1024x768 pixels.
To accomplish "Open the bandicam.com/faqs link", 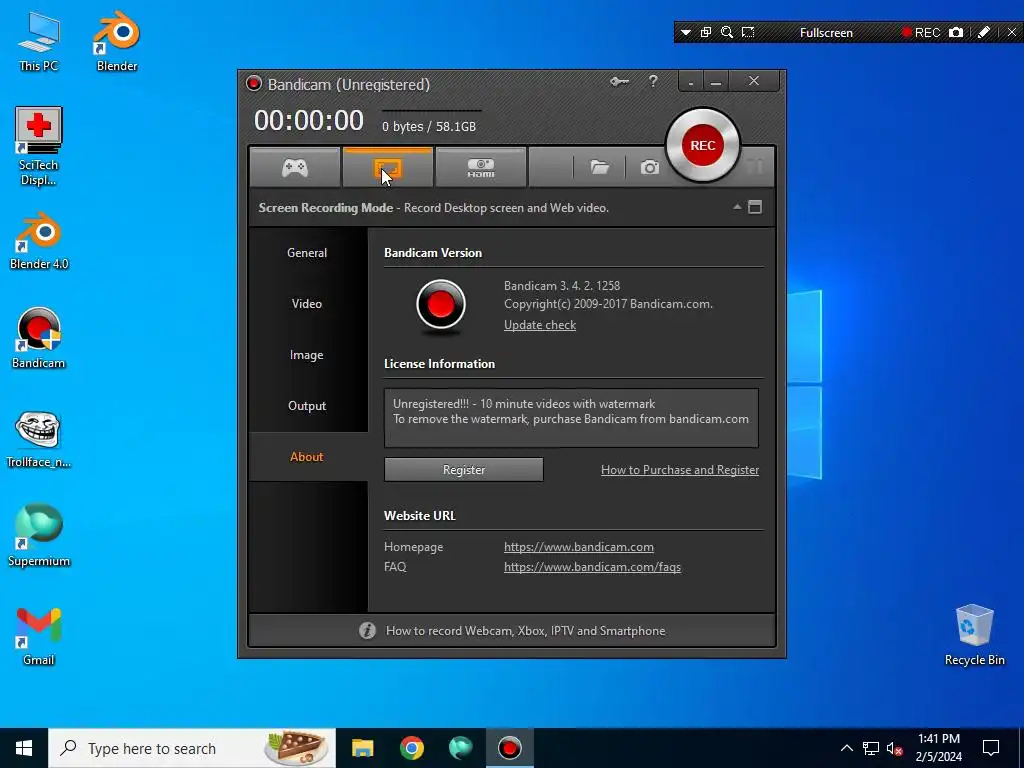I will [592, 567].
